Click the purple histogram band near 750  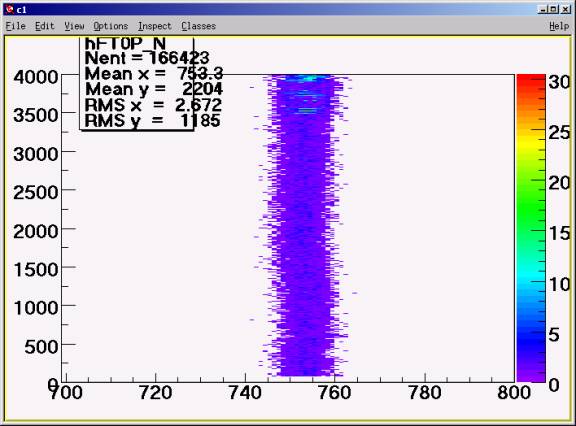[x=305, y=228]
